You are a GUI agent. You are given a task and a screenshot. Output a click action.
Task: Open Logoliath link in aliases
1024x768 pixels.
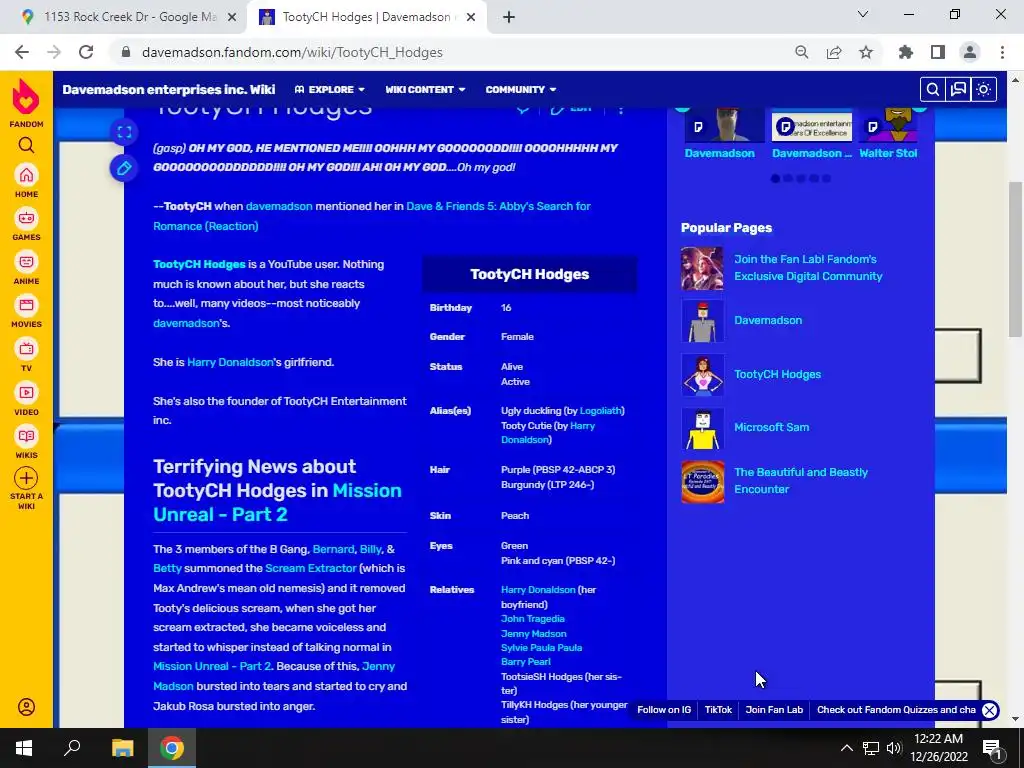click(x=600, y=411)
